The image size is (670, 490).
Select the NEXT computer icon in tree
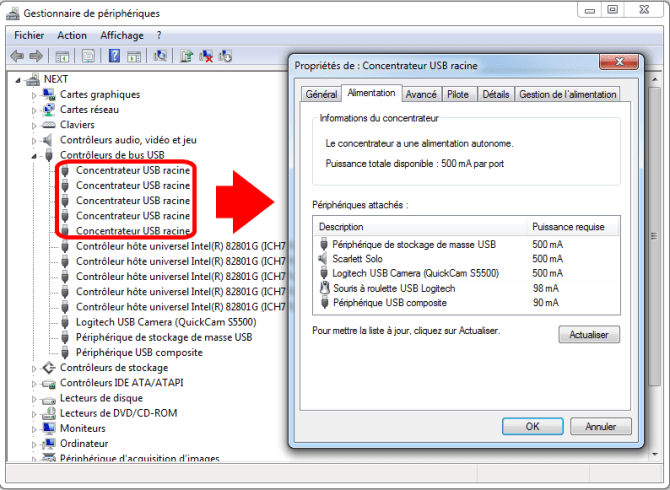(x=32, y=79)
